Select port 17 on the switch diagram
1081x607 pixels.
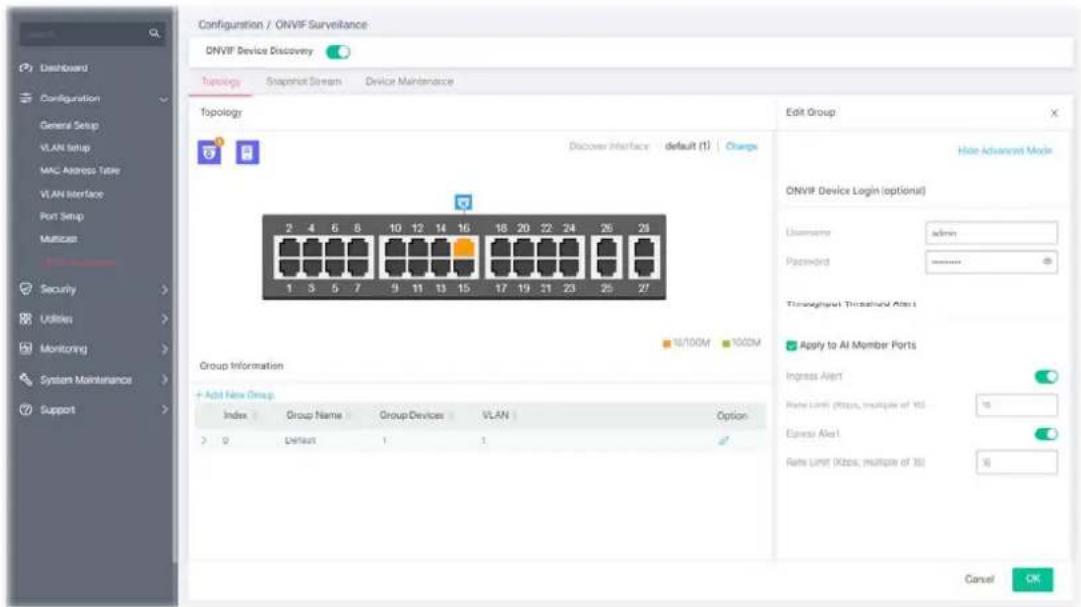click(501, 267)
